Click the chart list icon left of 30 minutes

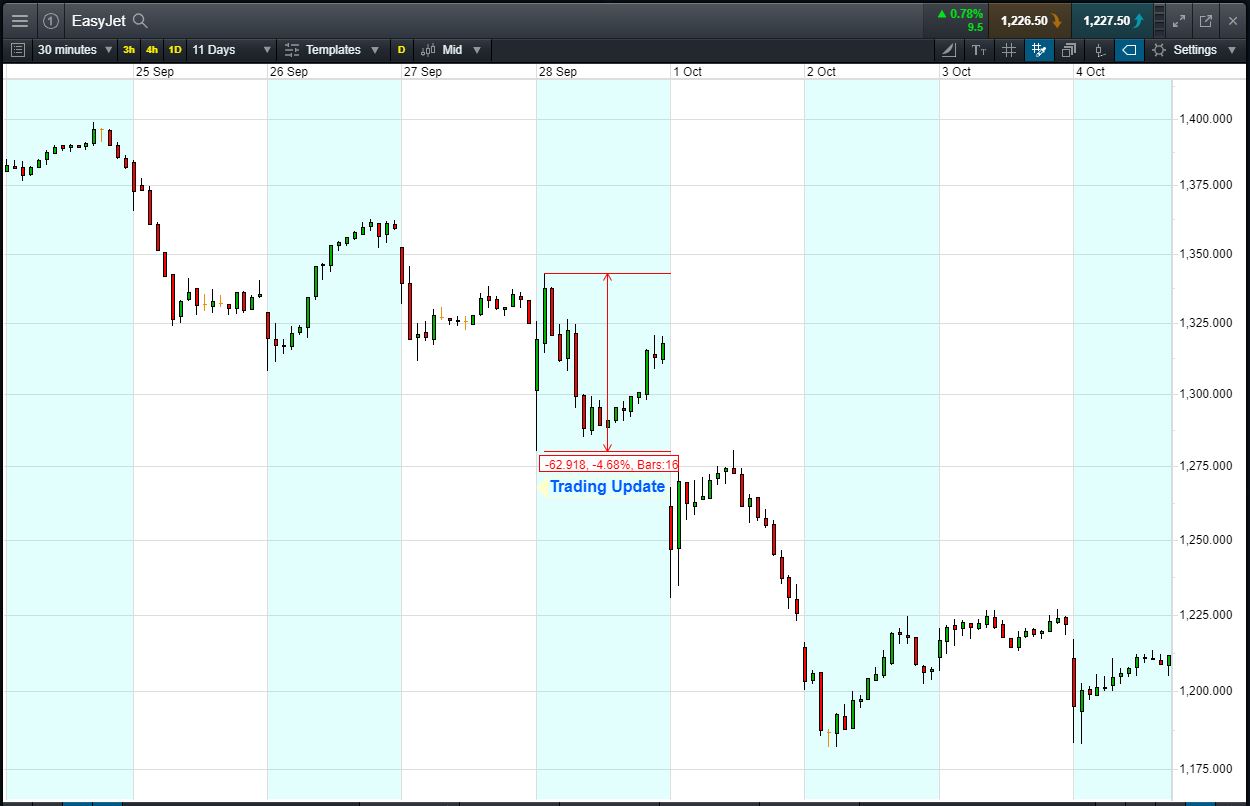tap(17, 49)
